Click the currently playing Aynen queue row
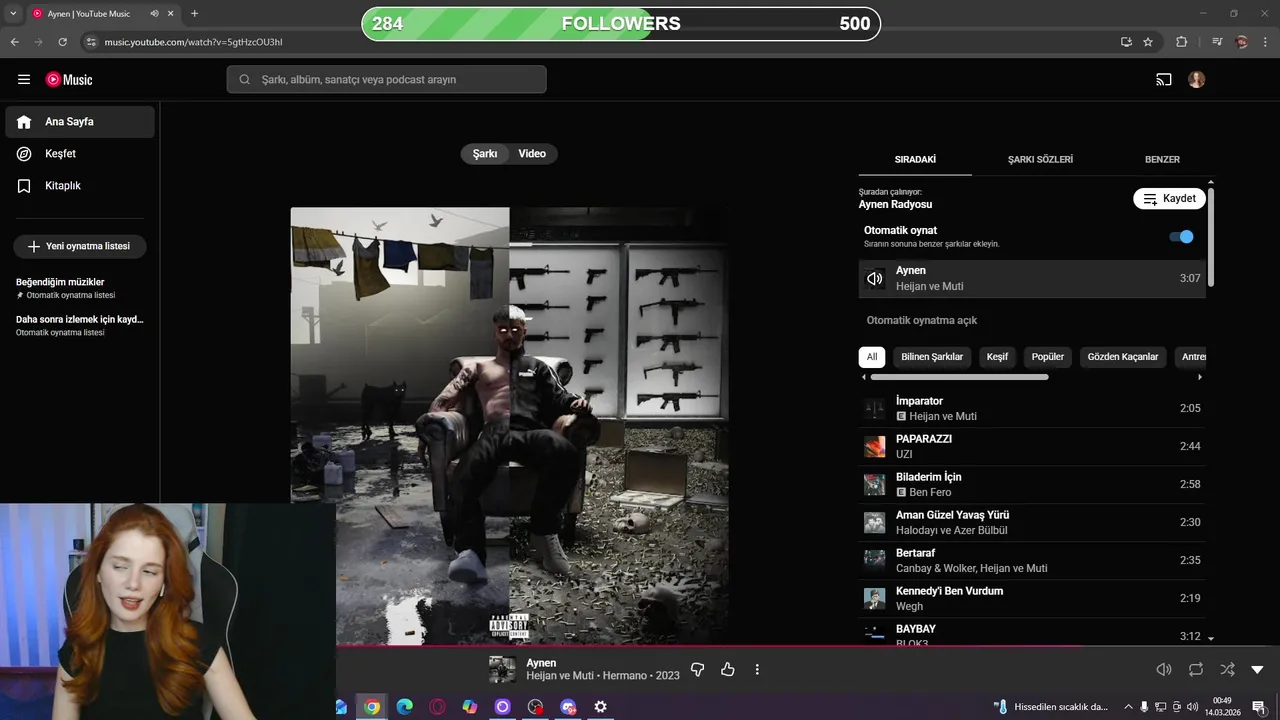The image size is (1280, 720). [1032, 279]
